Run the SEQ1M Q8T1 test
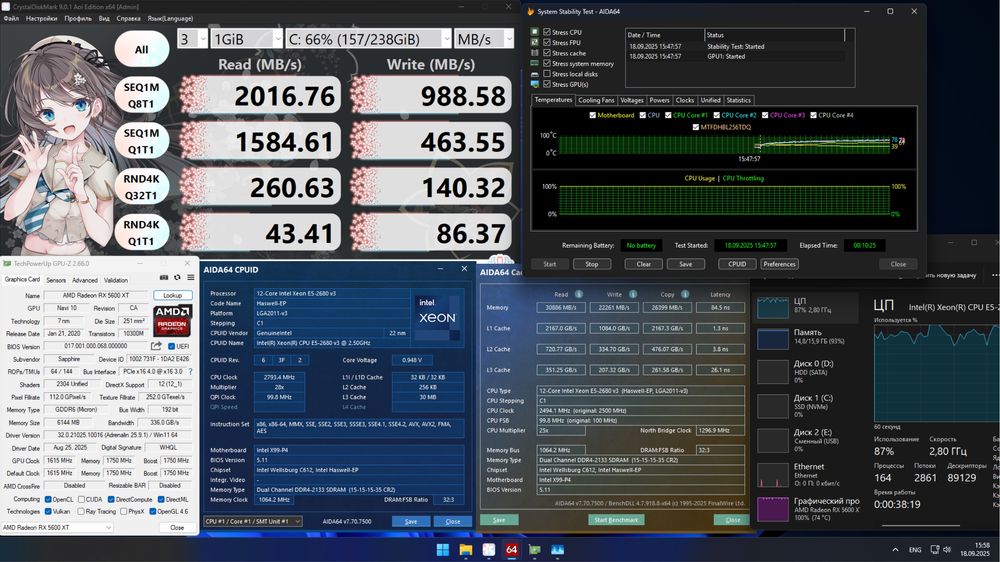The image size is (1000, 562). 142,95
